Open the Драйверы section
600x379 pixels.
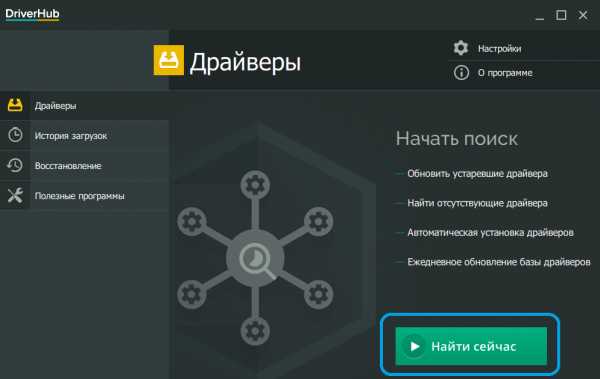coord(84,106)
